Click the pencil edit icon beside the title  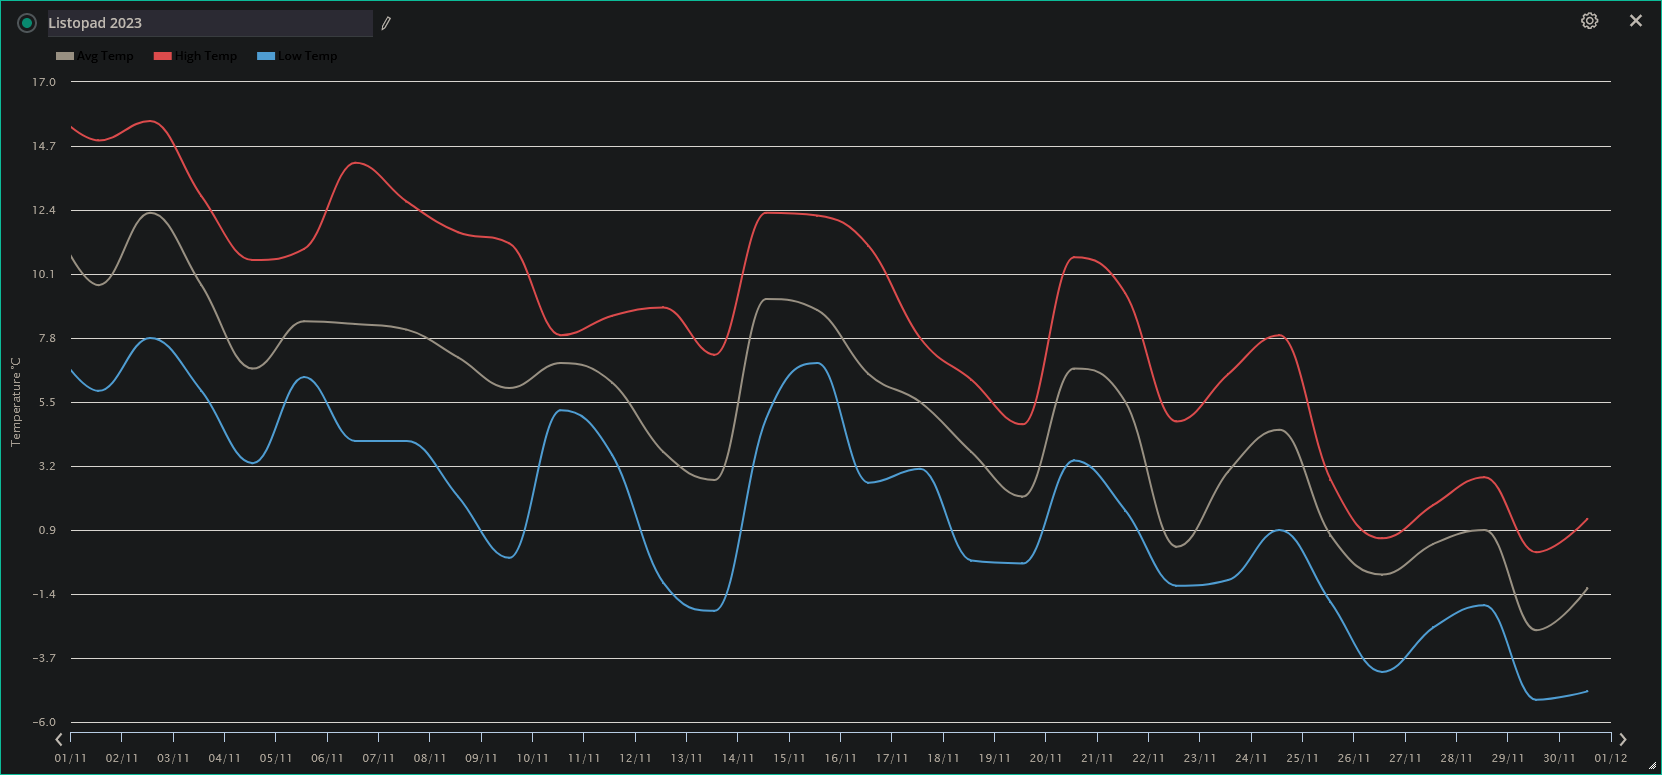[x=386, y=23]
